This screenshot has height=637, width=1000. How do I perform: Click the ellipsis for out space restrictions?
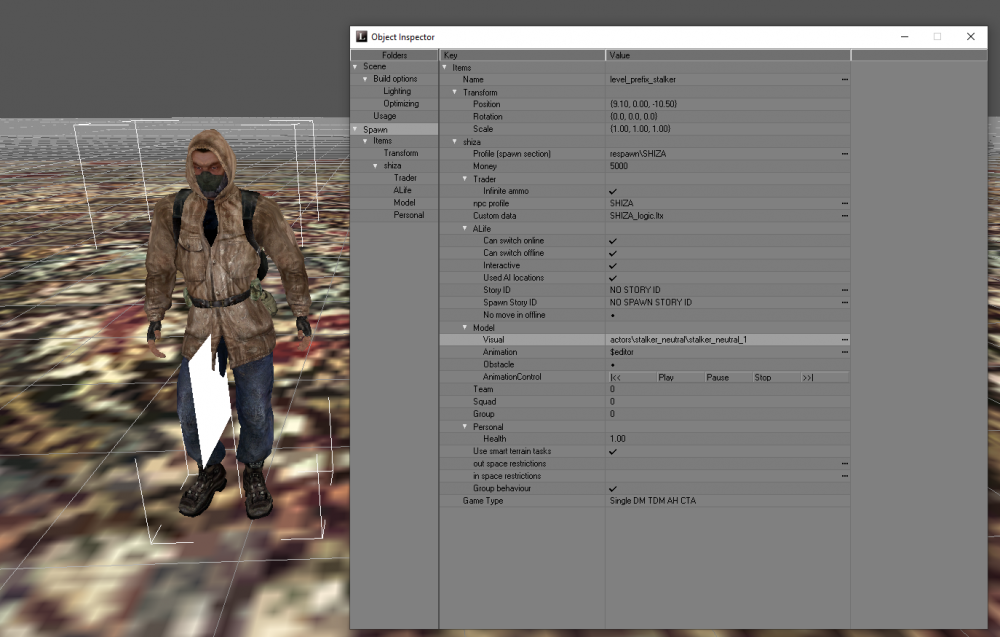844,464
